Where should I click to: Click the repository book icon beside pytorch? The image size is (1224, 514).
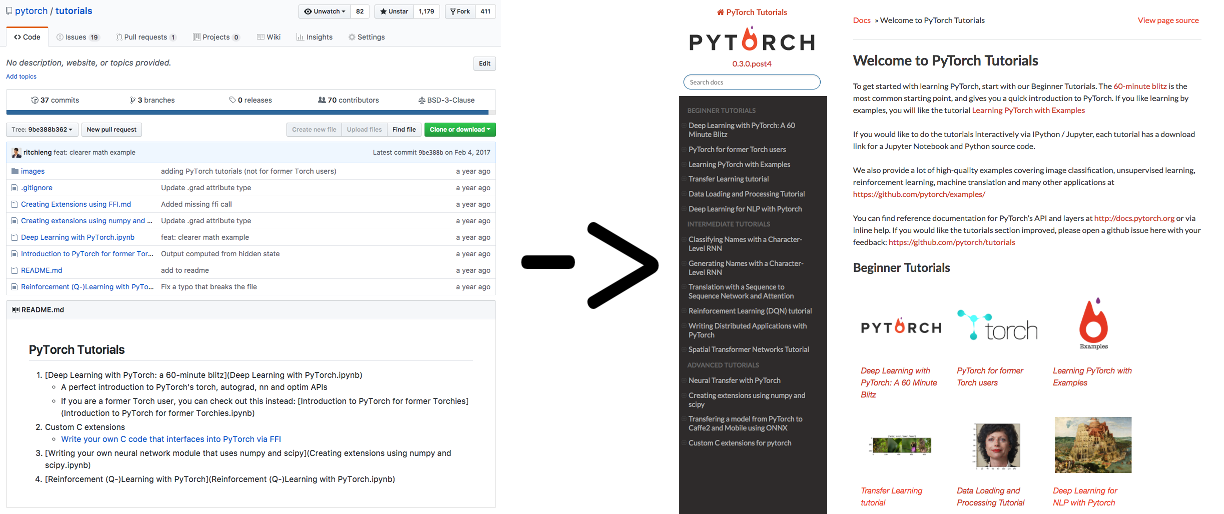[x=8, y=10]
